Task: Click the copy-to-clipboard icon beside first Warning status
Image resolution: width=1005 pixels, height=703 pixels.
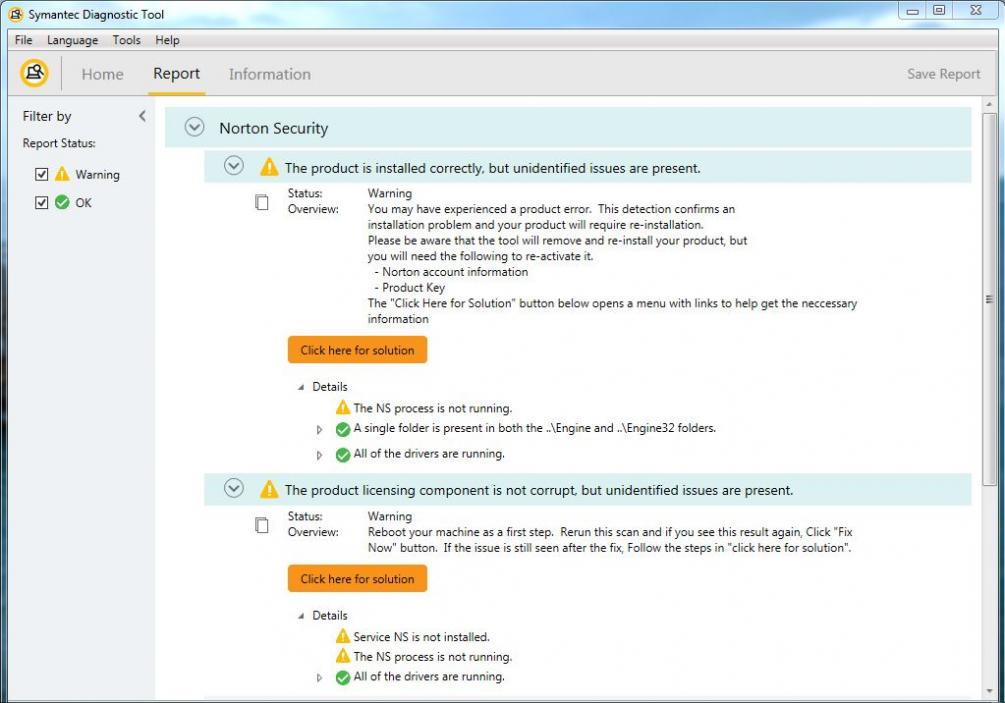Action: [x=262, y=201]
